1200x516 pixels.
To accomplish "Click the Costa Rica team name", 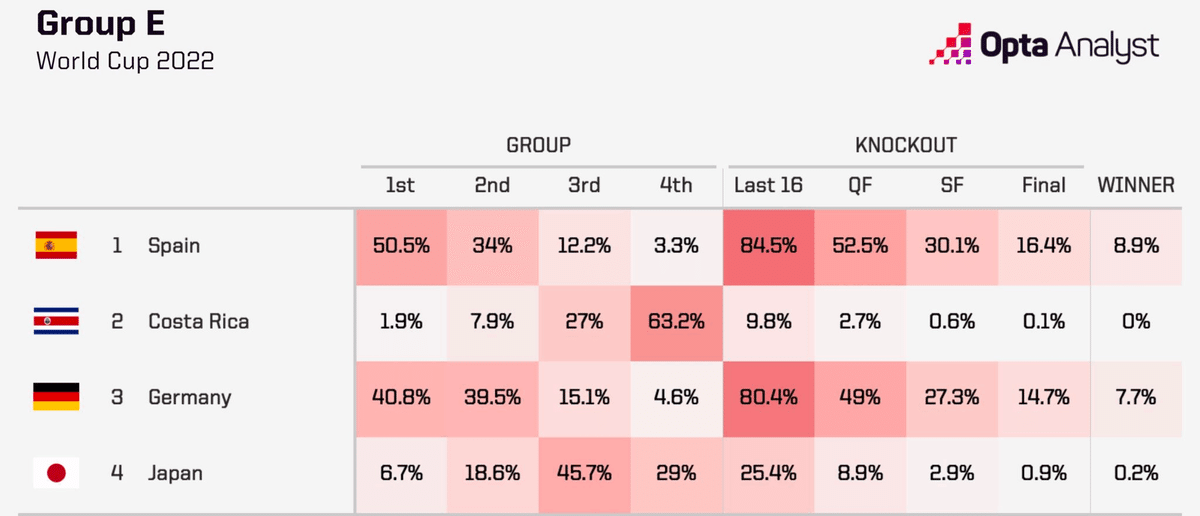I will point(198,321).
